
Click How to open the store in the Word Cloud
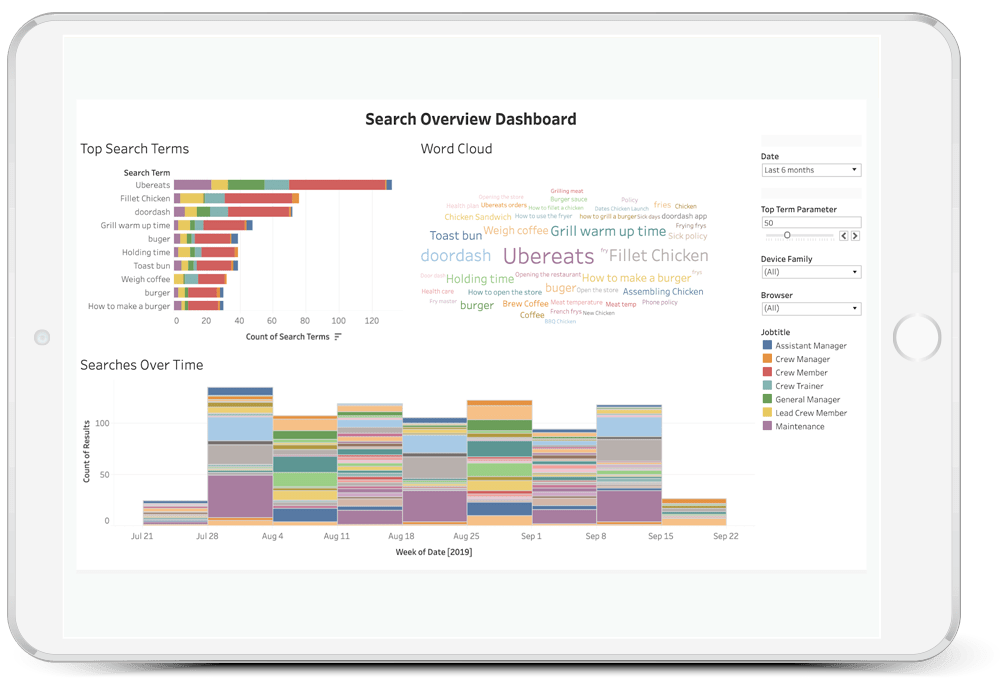pyautogui.click(x=504, y=292)
